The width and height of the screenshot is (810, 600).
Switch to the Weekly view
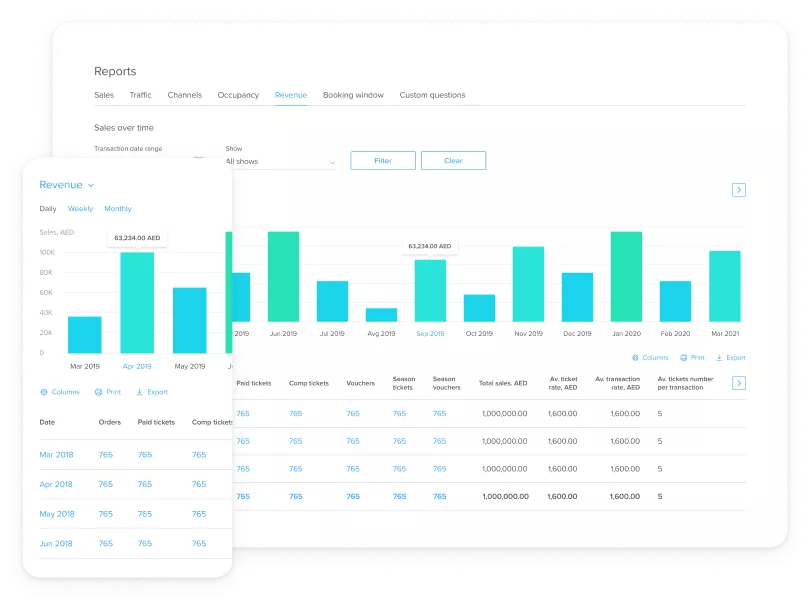pos(80,209)
